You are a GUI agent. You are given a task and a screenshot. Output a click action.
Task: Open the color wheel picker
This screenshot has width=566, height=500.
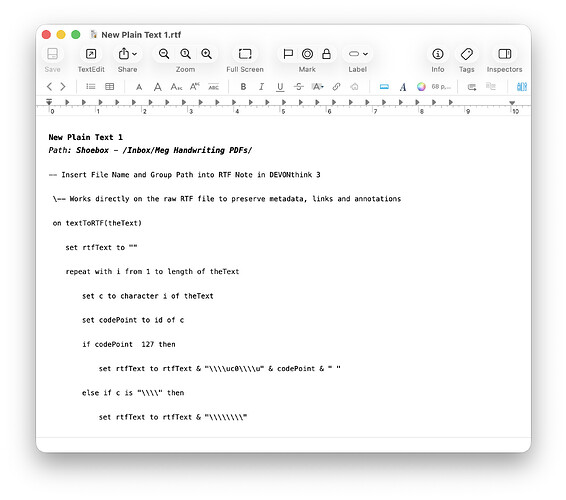[x=421, y=87]
